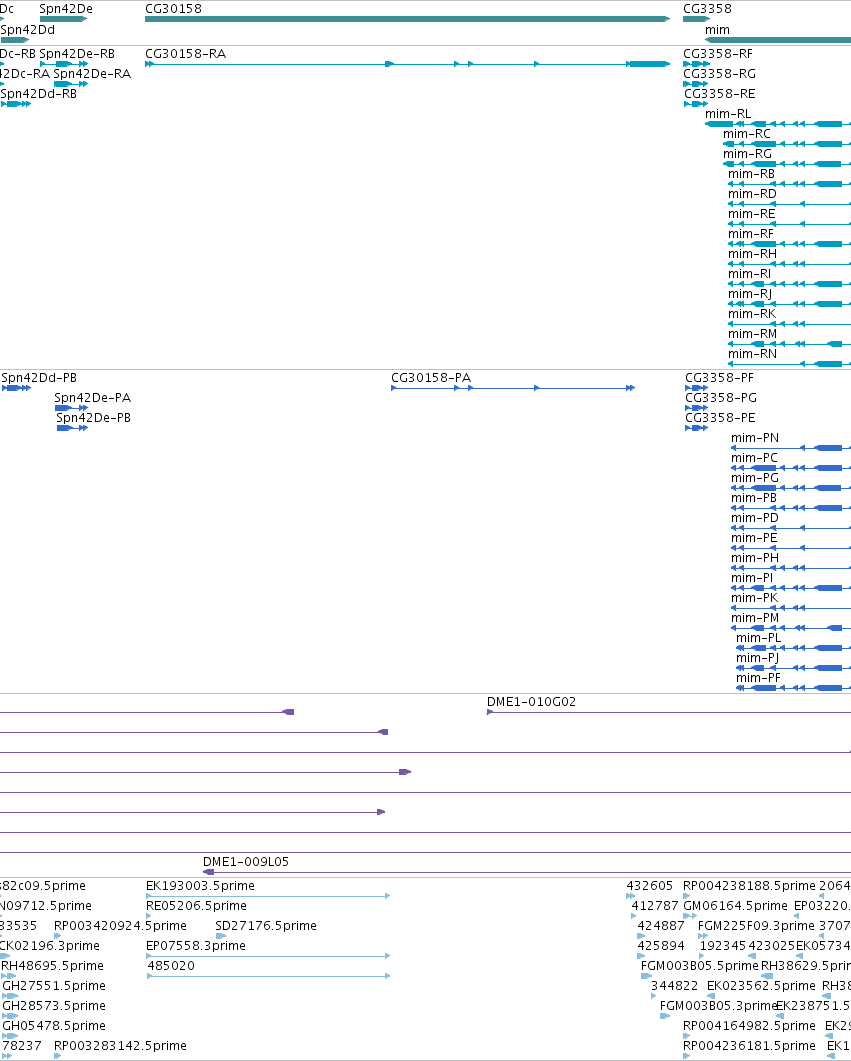Image resolution: width=851 pixels, height=1061 pixels.
Task: Select the mim gene label
Action: coord(717,30)
